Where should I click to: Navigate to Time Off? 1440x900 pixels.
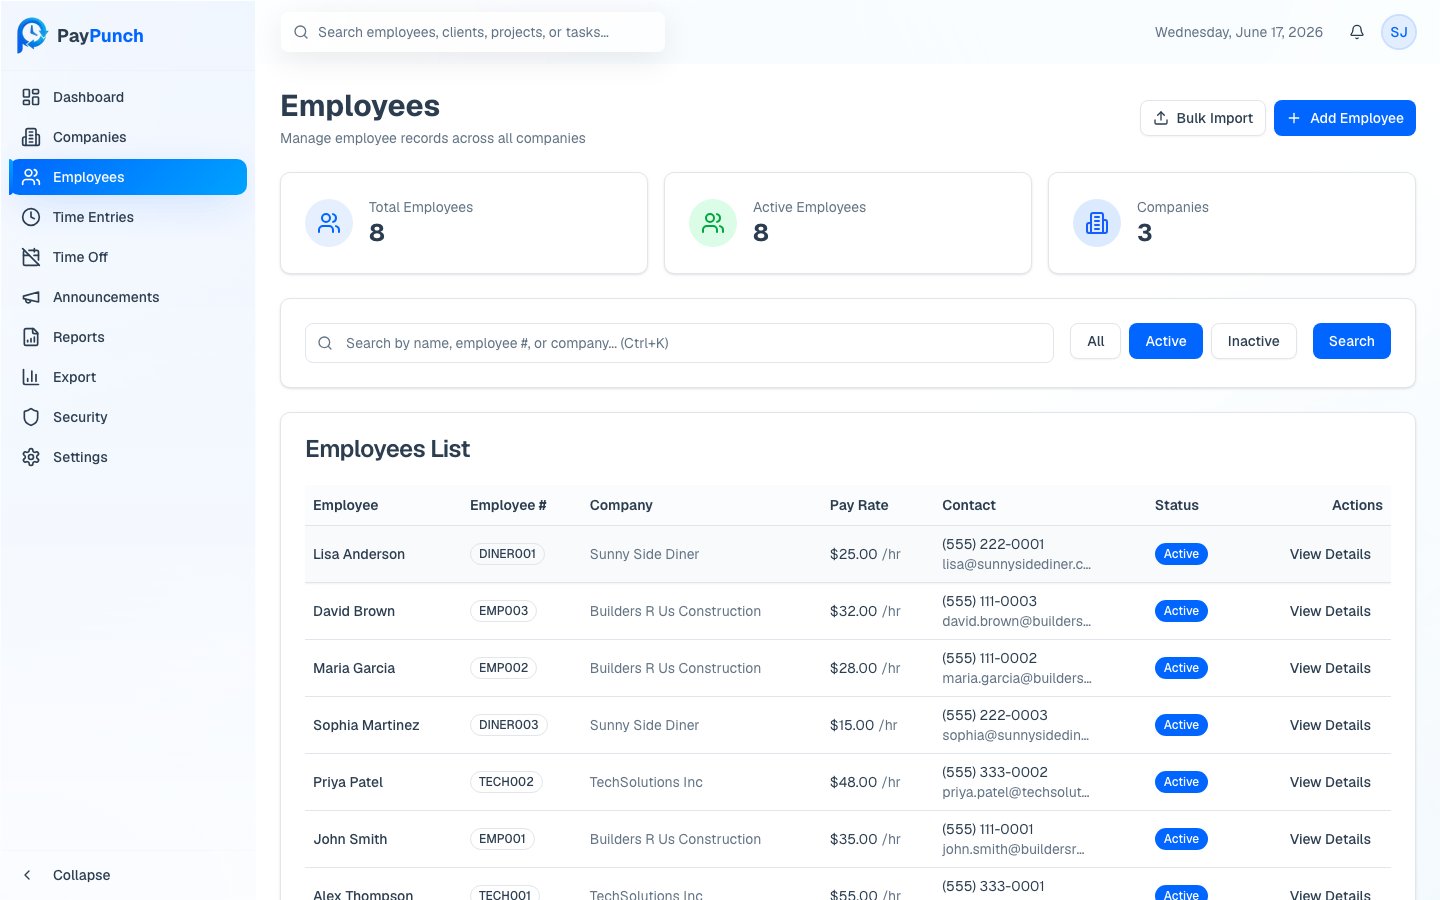(x=128, y=257)
